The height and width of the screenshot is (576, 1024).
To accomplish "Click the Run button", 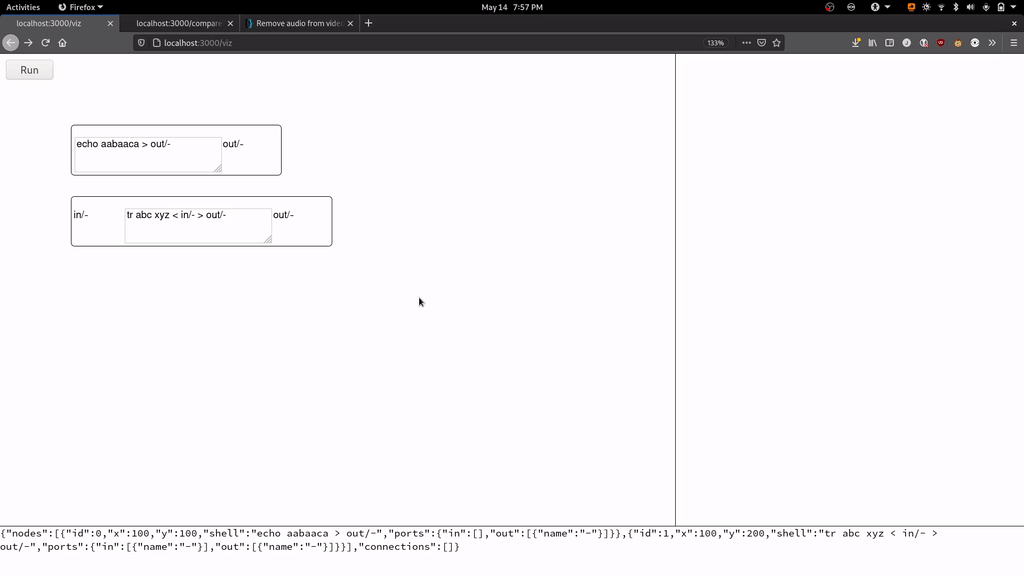I will coord(29,70).
